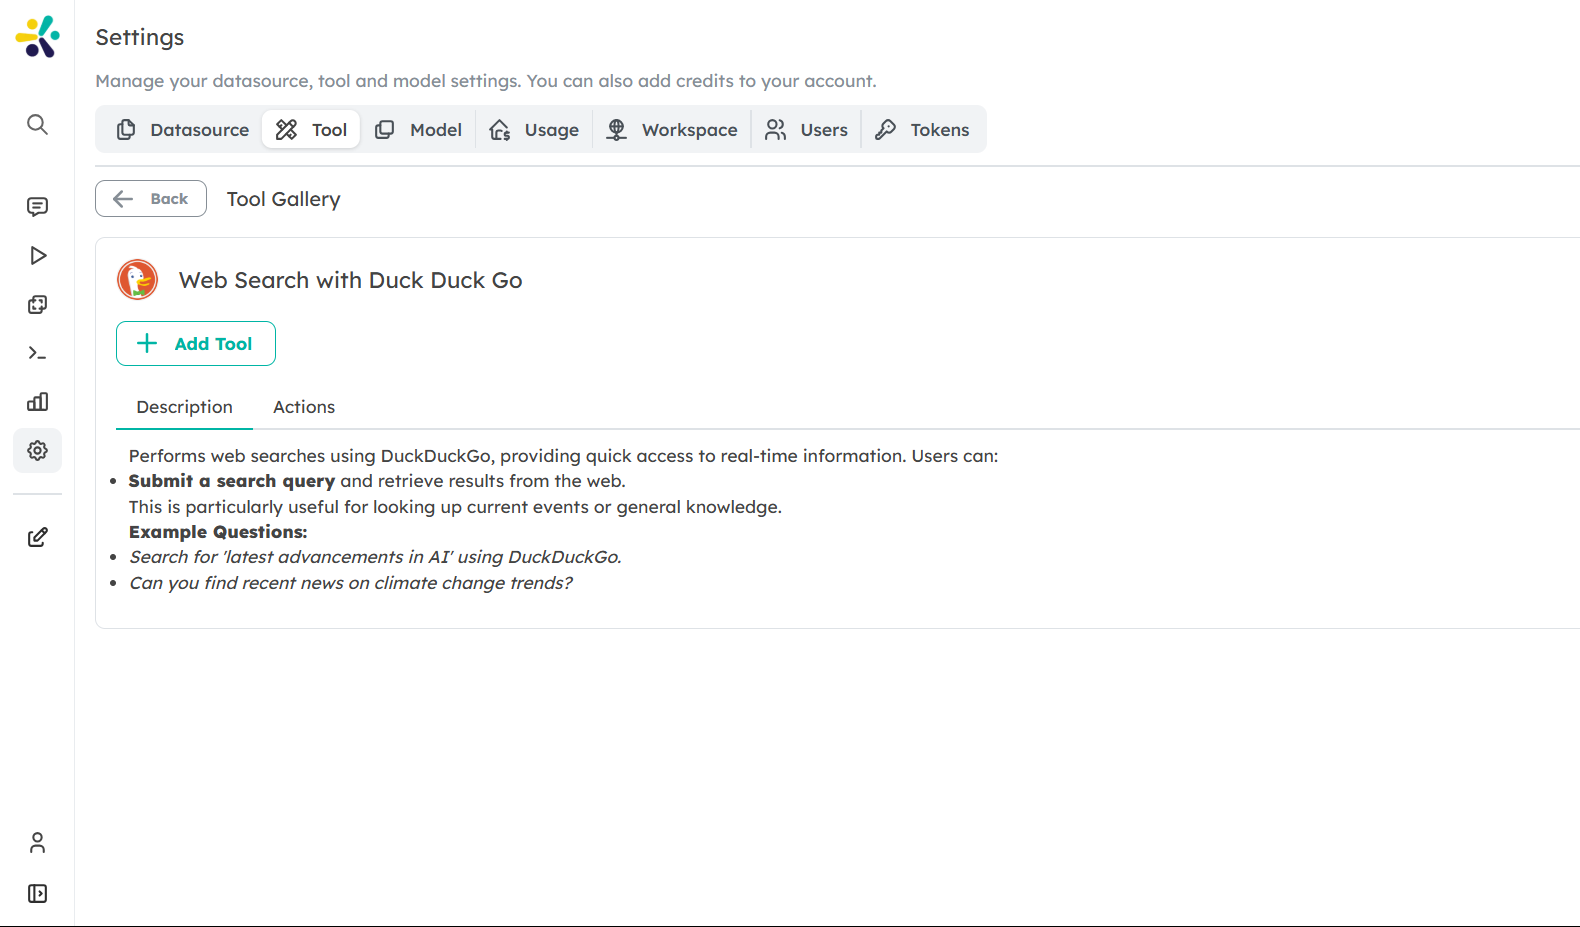This screenshot has width=1580, height=927.
Task: Switch to the Datasource tab
Action: (182, 130)
